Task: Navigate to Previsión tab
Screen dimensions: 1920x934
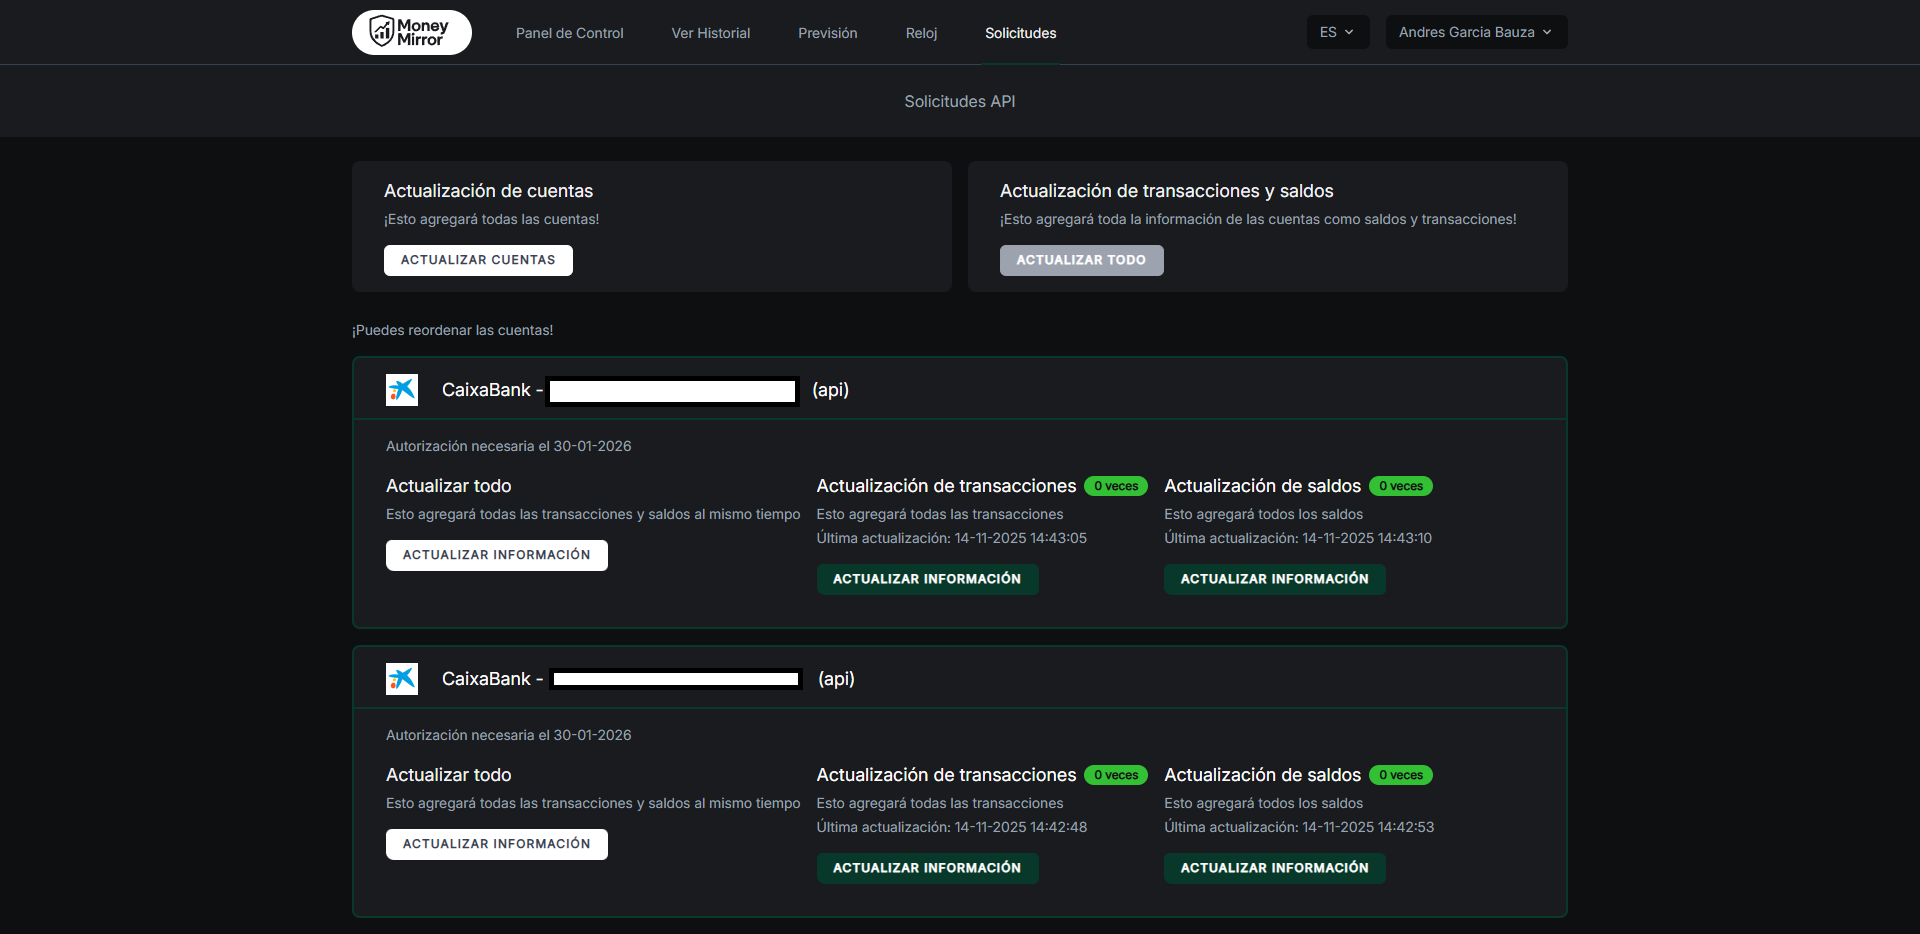Action: point(827,33)
